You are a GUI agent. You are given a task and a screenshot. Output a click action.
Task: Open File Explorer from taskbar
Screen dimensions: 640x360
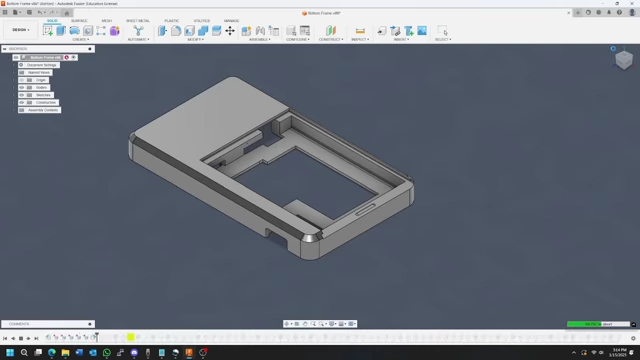[x=65, y=352]
